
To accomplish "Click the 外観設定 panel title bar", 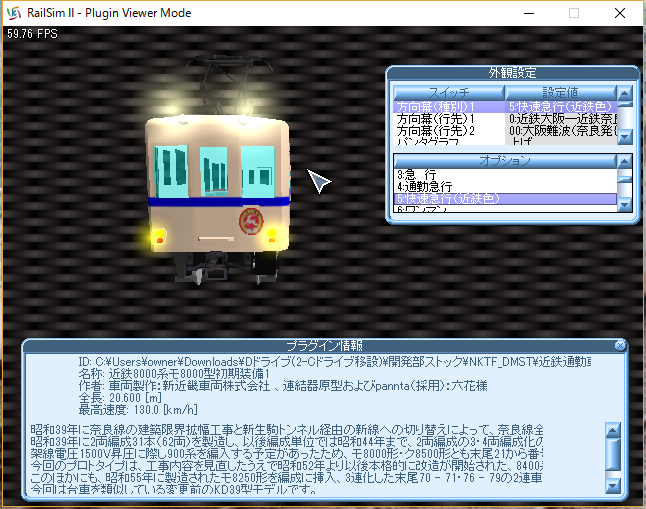I will [513, 73].
